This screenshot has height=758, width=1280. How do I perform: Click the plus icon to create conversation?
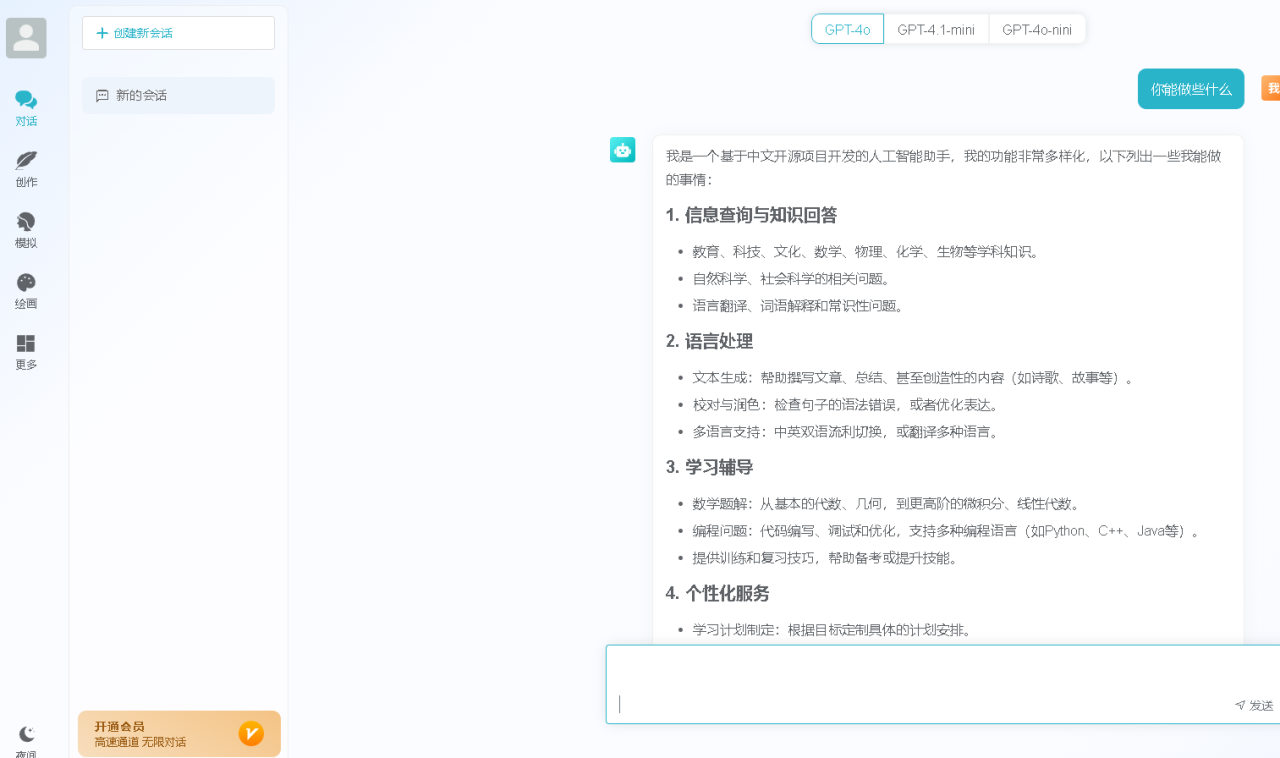[102, 33]
